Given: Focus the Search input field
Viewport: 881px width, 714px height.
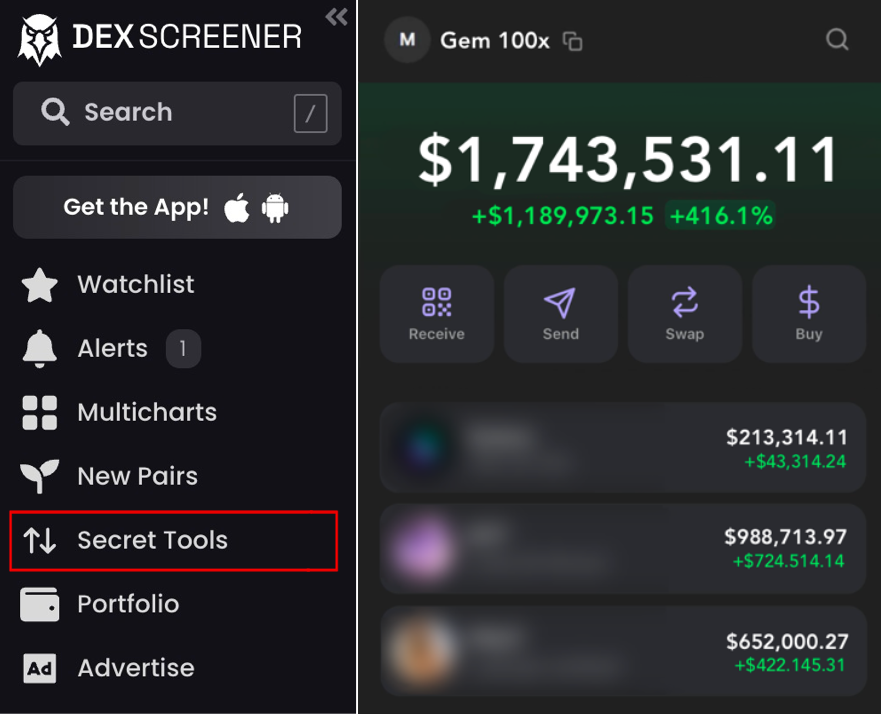Looking at the screenshot, I should pyautogui.click(x=177, y=113).
